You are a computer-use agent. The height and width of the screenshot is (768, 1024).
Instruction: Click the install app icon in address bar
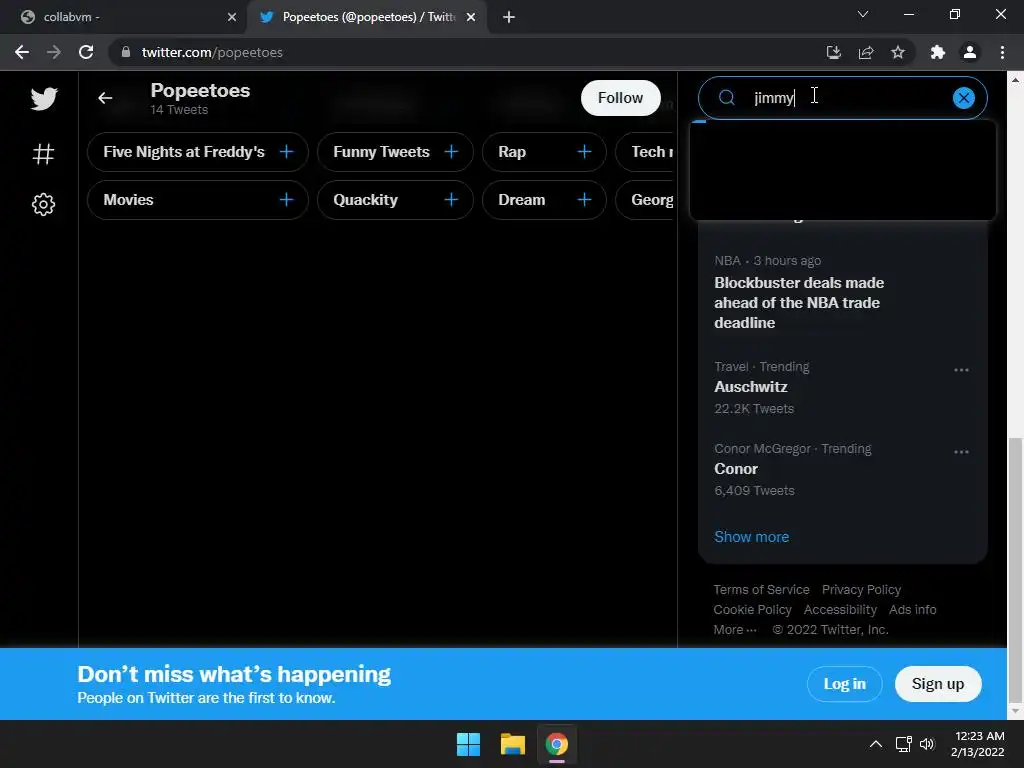coord(834,52)
